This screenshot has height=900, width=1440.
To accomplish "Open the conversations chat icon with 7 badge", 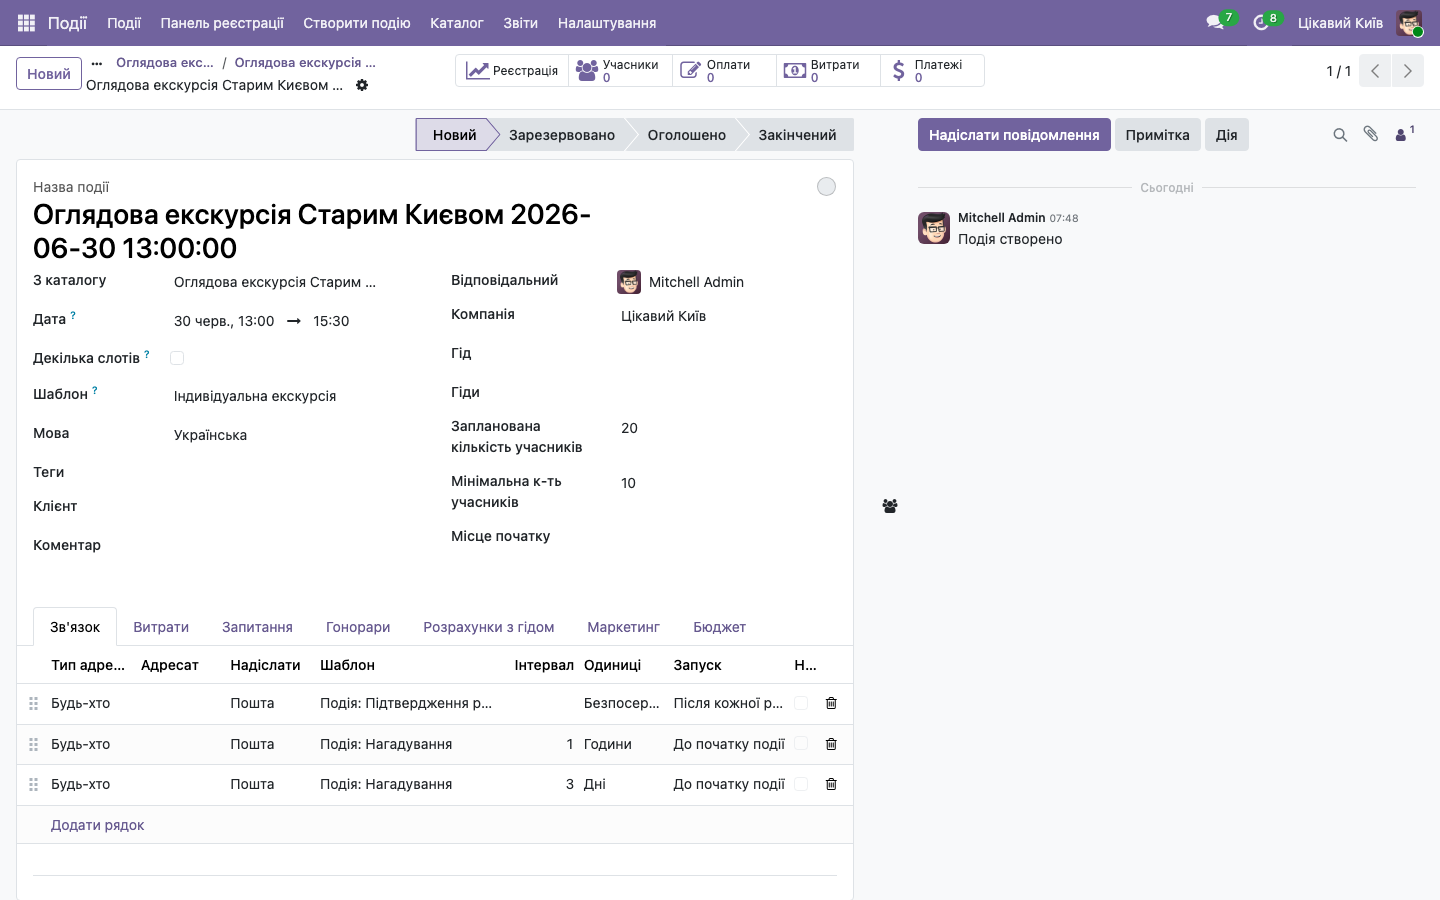I will pos(1216,22).
